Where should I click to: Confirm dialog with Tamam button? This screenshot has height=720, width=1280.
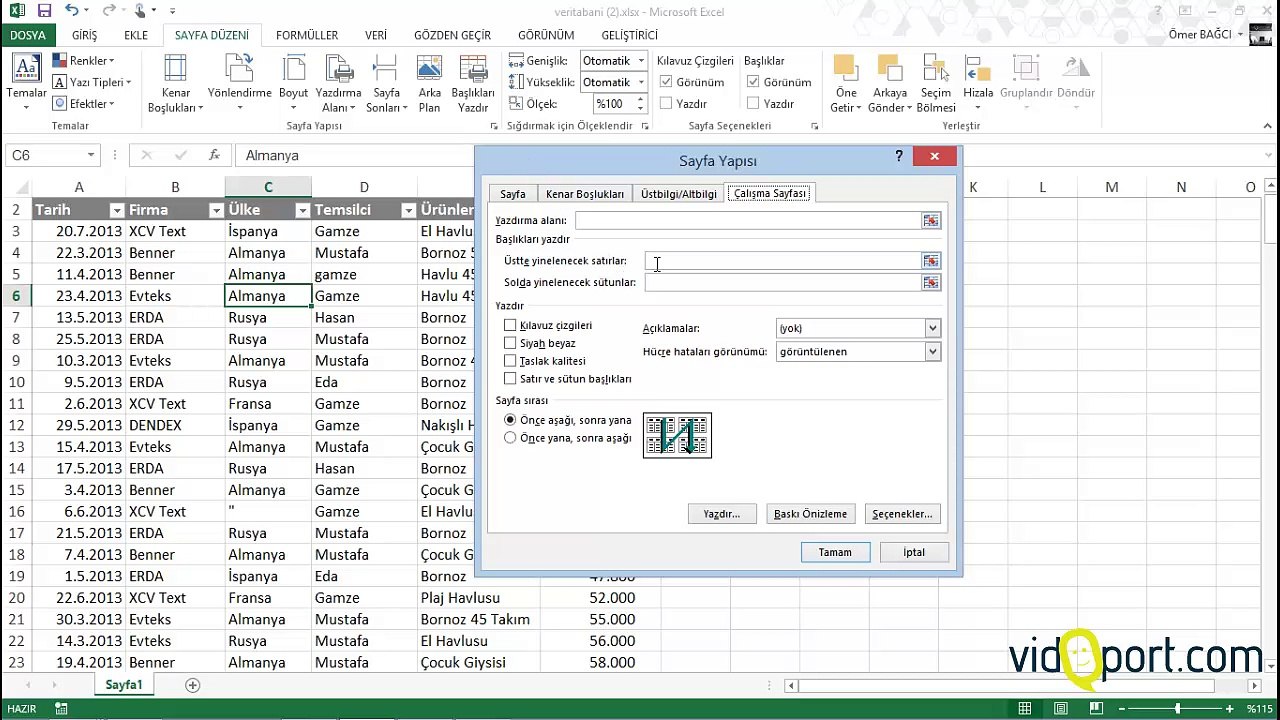click(835, 552)
